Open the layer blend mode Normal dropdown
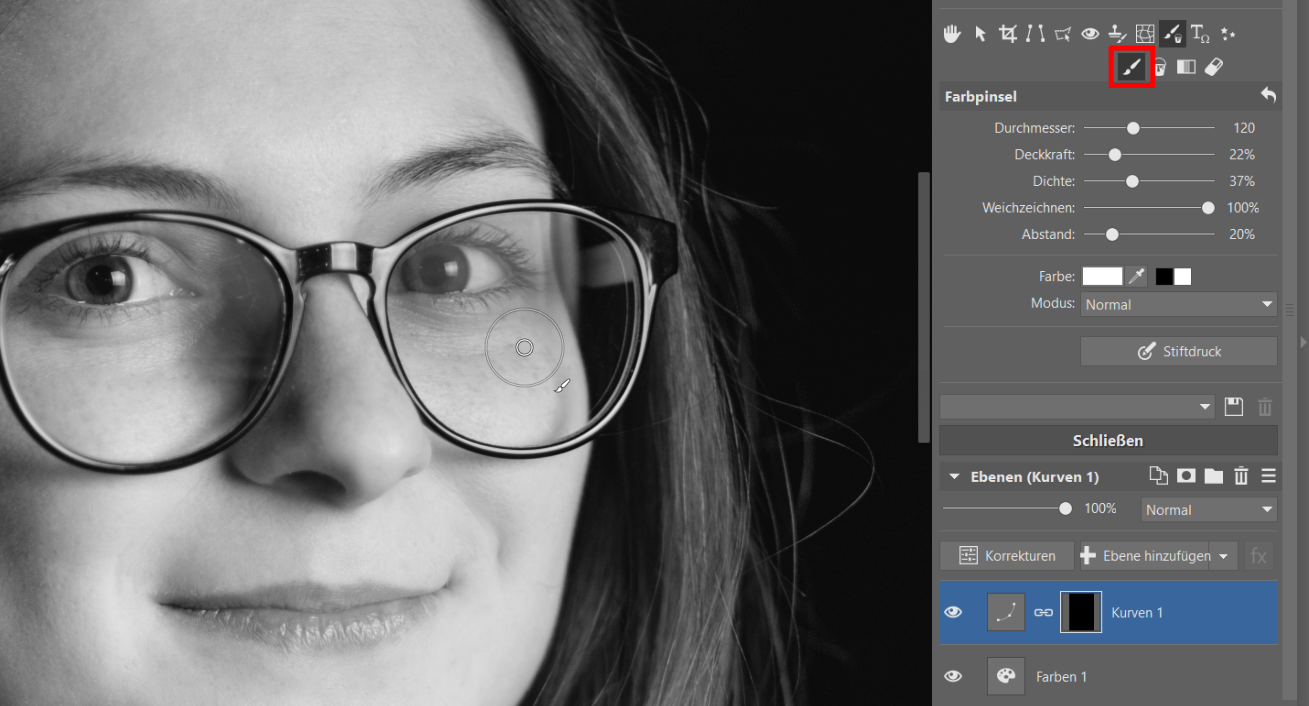 [x=1209, y=510]
